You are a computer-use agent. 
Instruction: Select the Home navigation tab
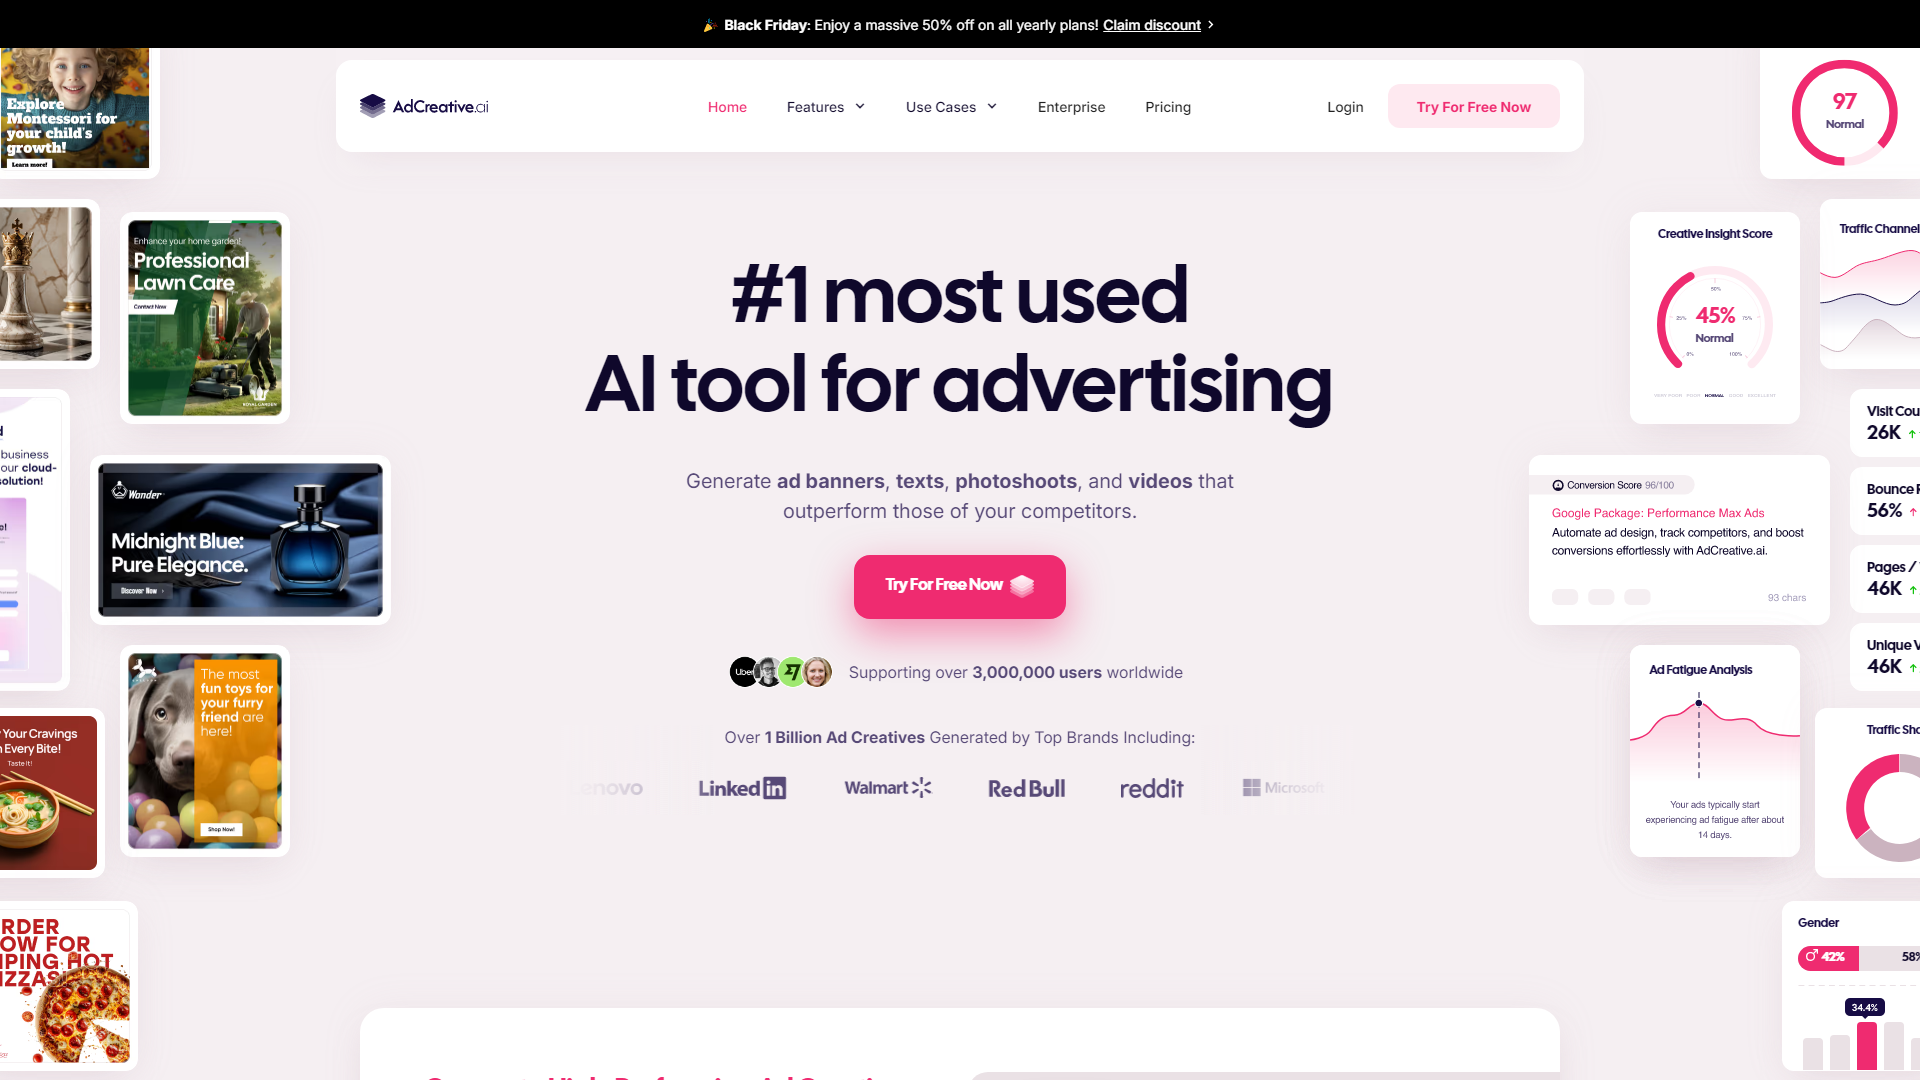tap(727, 107)
